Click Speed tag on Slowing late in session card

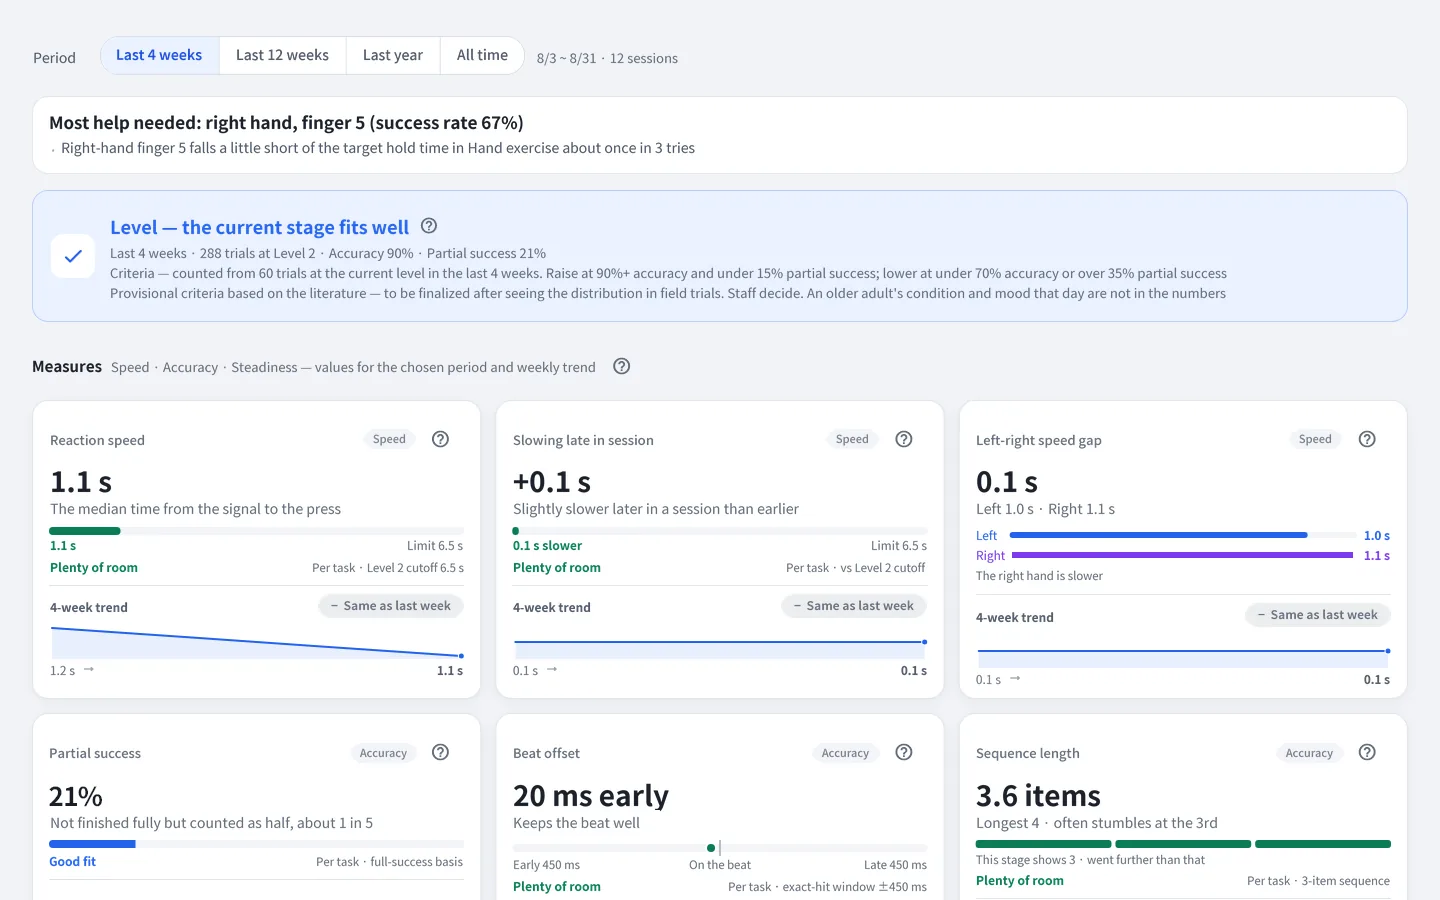852,439
